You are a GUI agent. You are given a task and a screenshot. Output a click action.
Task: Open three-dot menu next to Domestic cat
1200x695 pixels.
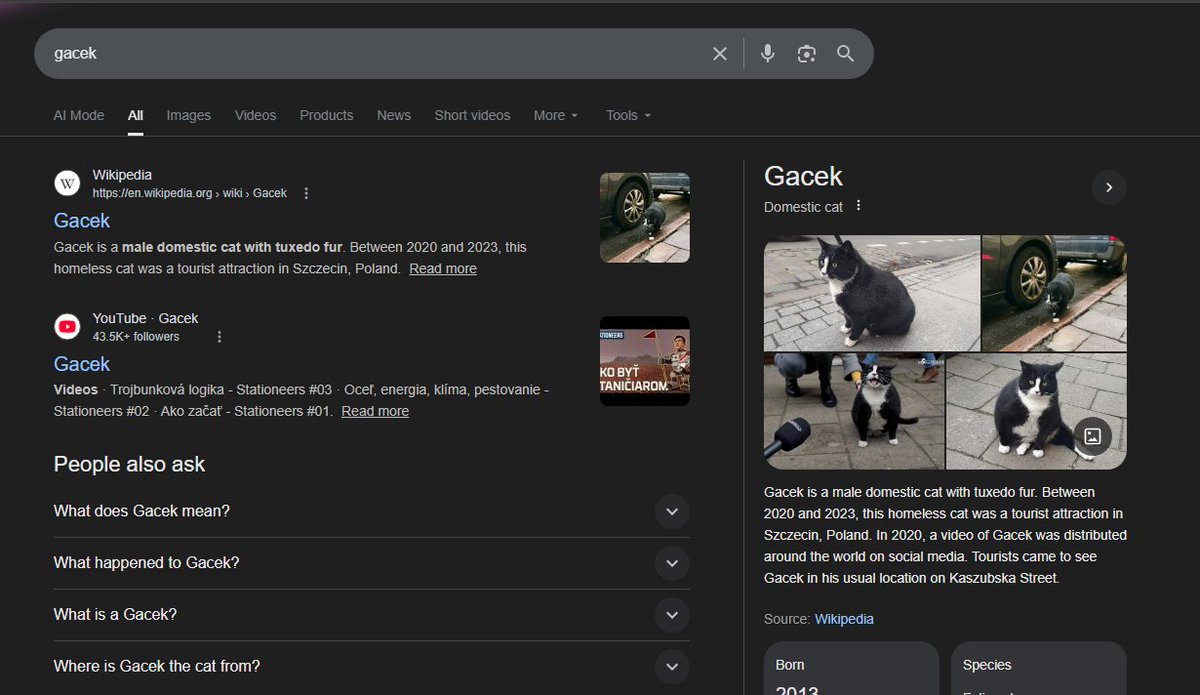(x=858, y=206)
